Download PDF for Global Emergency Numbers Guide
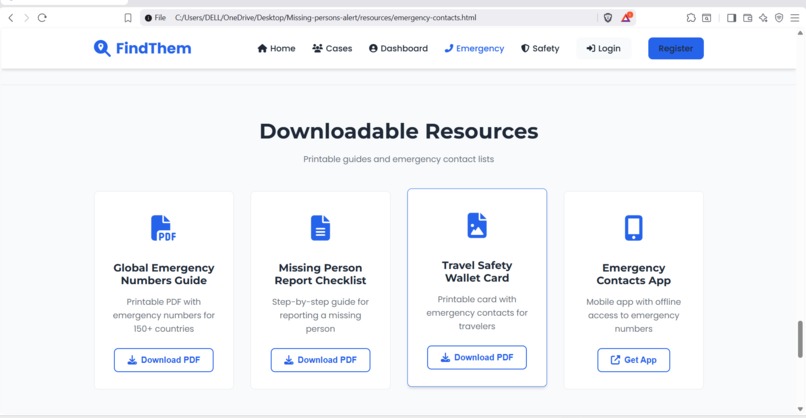The height and width of the screenshot is (418, 806). (163, 360)
